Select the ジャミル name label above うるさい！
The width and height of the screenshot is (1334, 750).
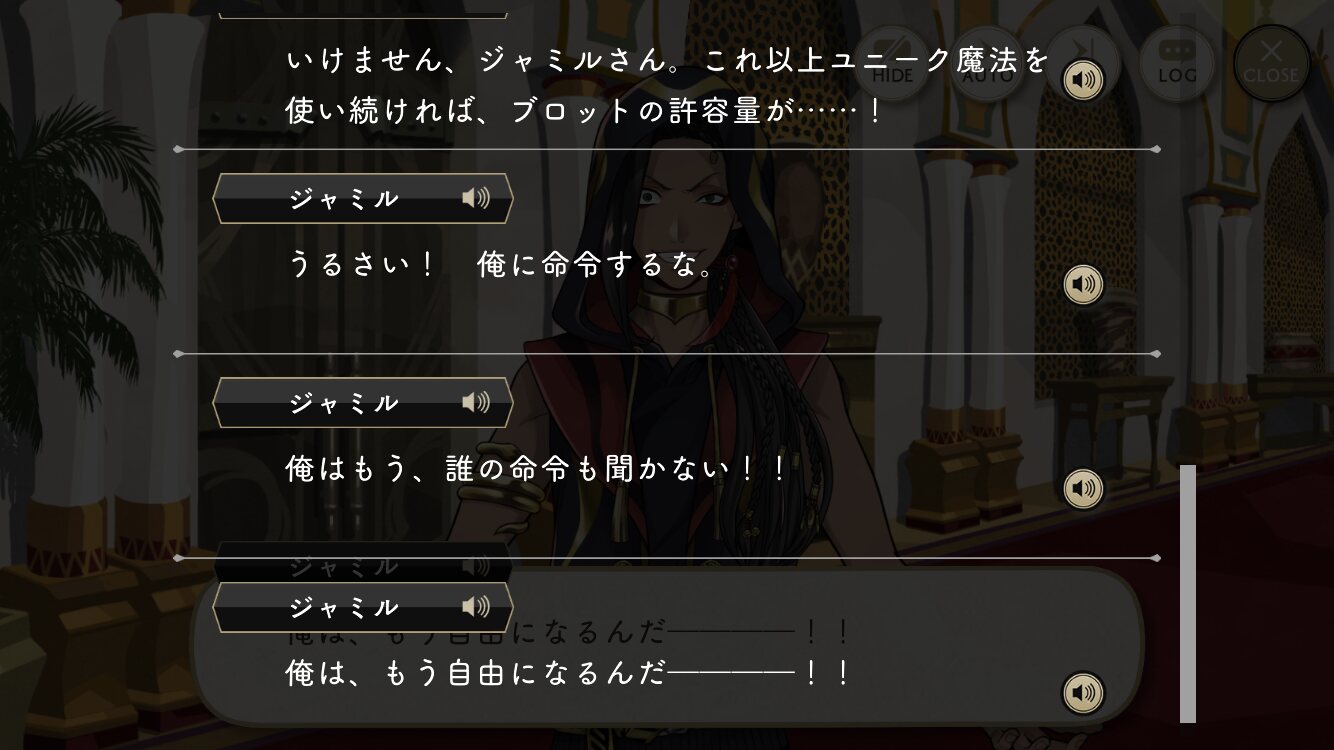(x=344, y=198)
